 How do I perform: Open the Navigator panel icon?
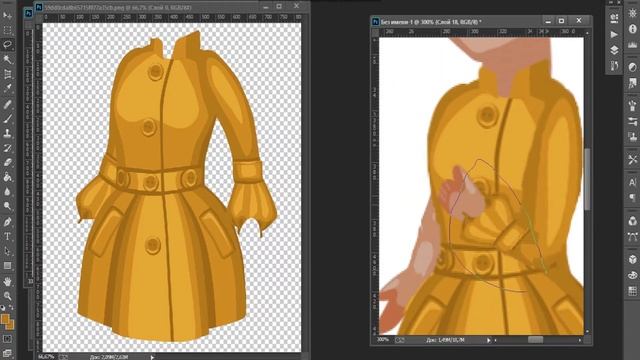[632, 13]
